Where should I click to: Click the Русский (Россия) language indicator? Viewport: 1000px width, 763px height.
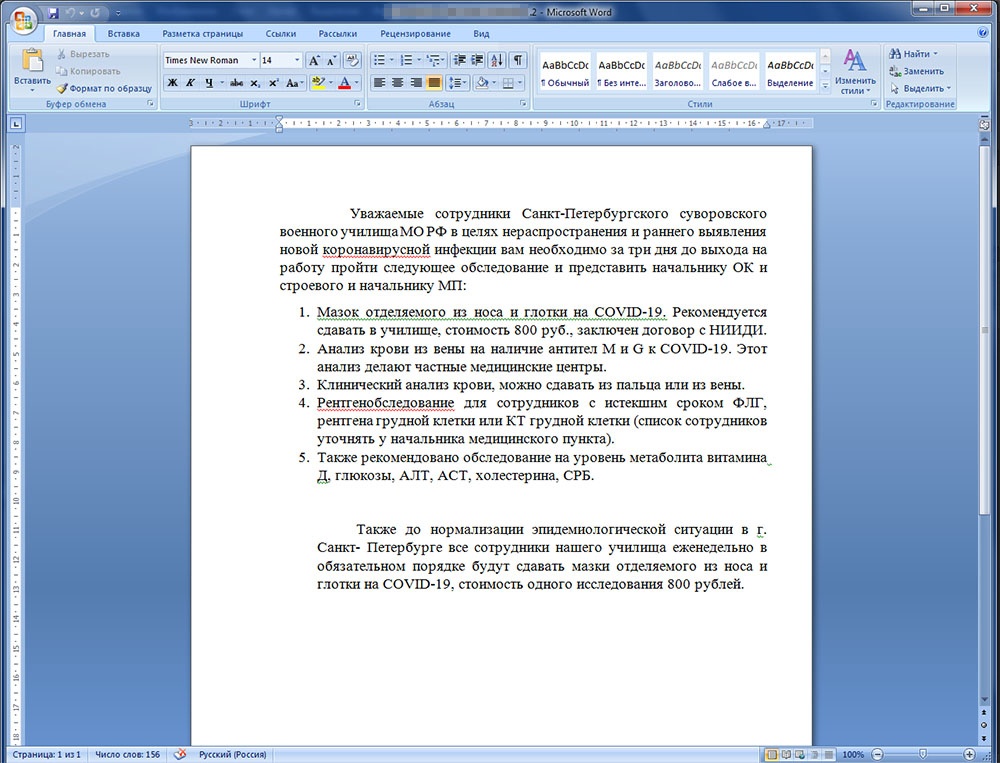[x=233, y=754]
